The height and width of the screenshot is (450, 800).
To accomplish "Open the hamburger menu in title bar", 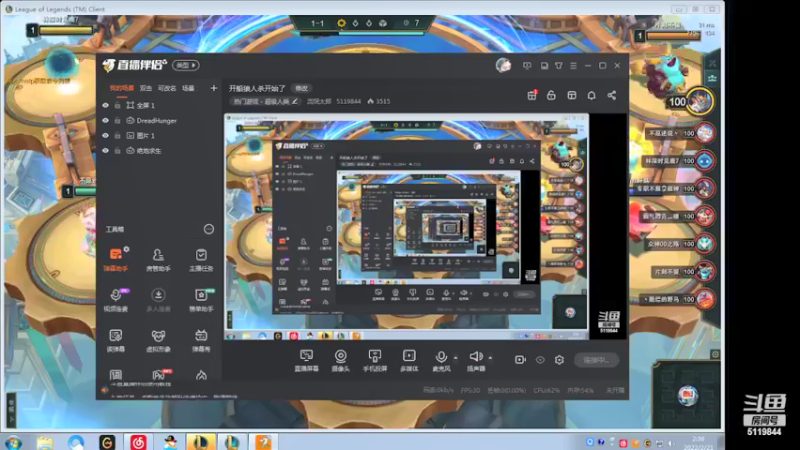I will click(573, 66).
